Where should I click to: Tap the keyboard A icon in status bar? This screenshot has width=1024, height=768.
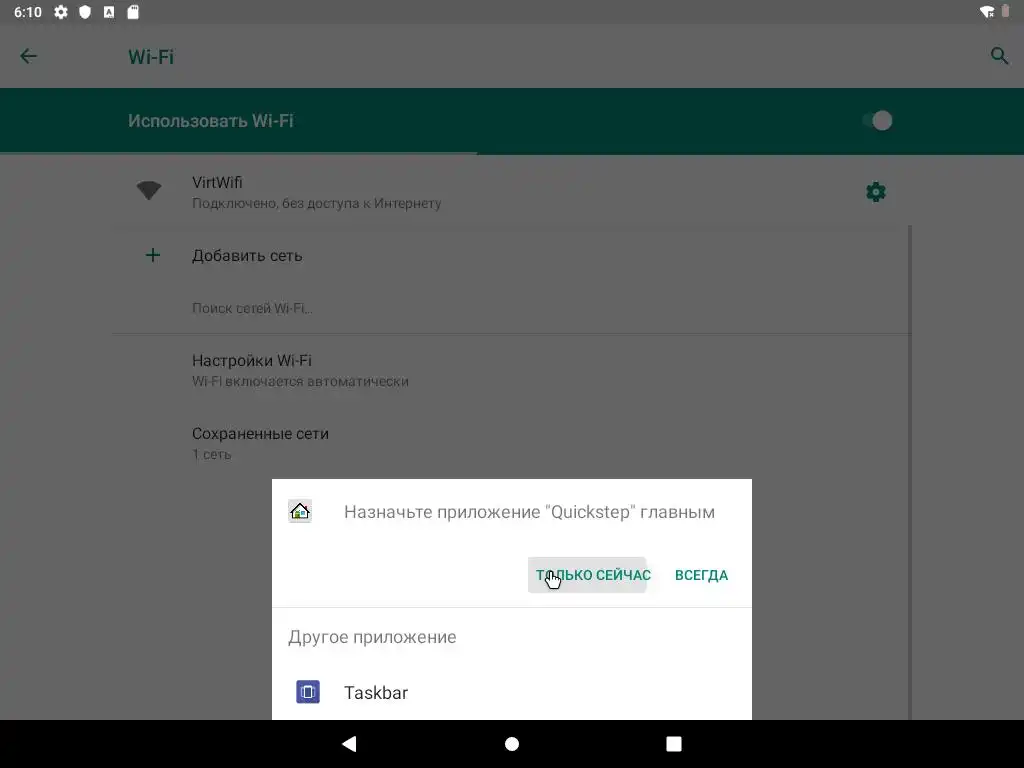[109, 12]
